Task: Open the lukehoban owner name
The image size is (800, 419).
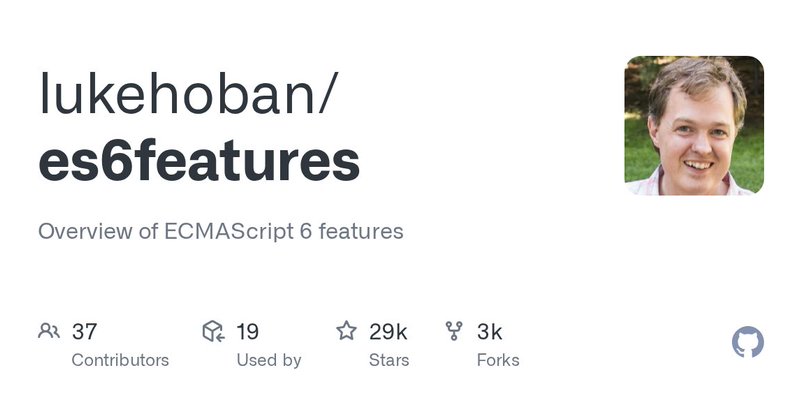Action: (177, 94)
